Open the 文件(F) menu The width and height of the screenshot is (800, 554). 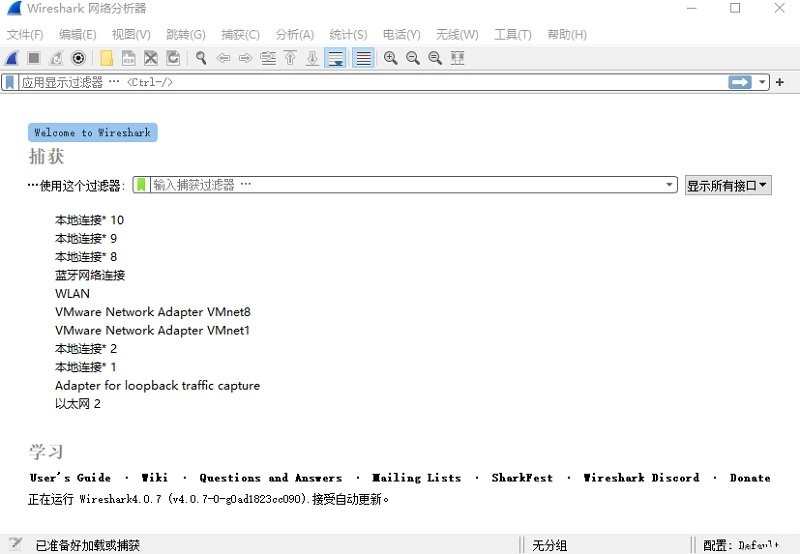[x=25, y=35]
